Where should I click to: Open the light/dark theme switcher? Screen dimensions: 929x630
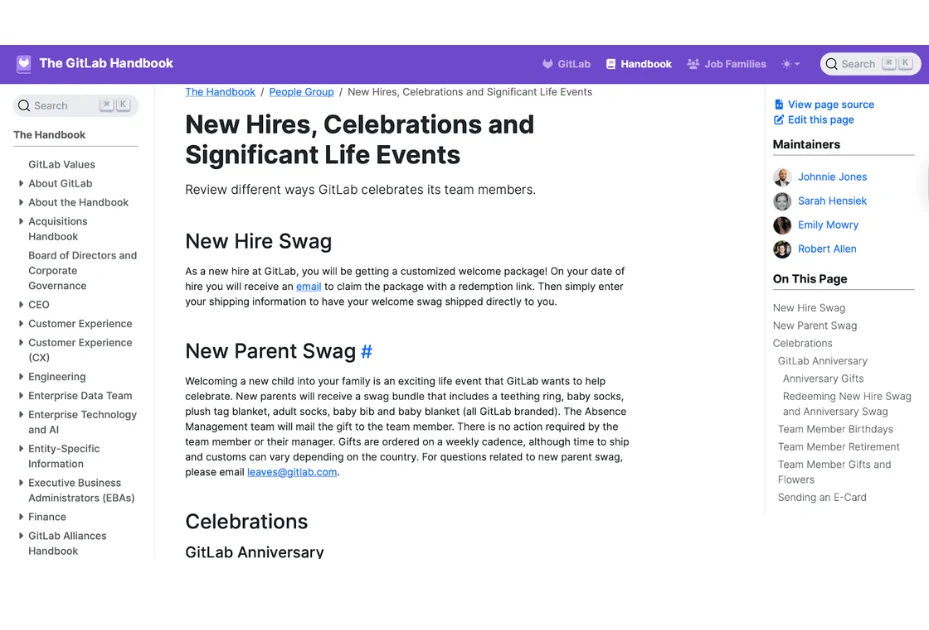click(x=791, y=64)
